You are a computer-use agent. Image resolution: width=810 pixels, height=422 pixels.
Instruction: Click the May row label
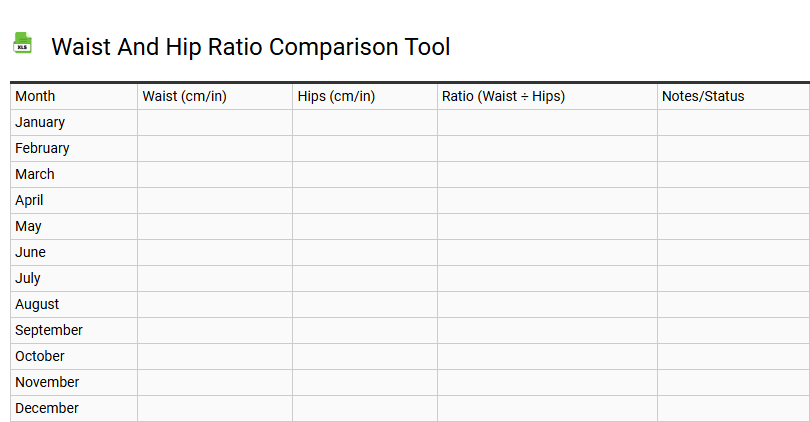[28, 226]
